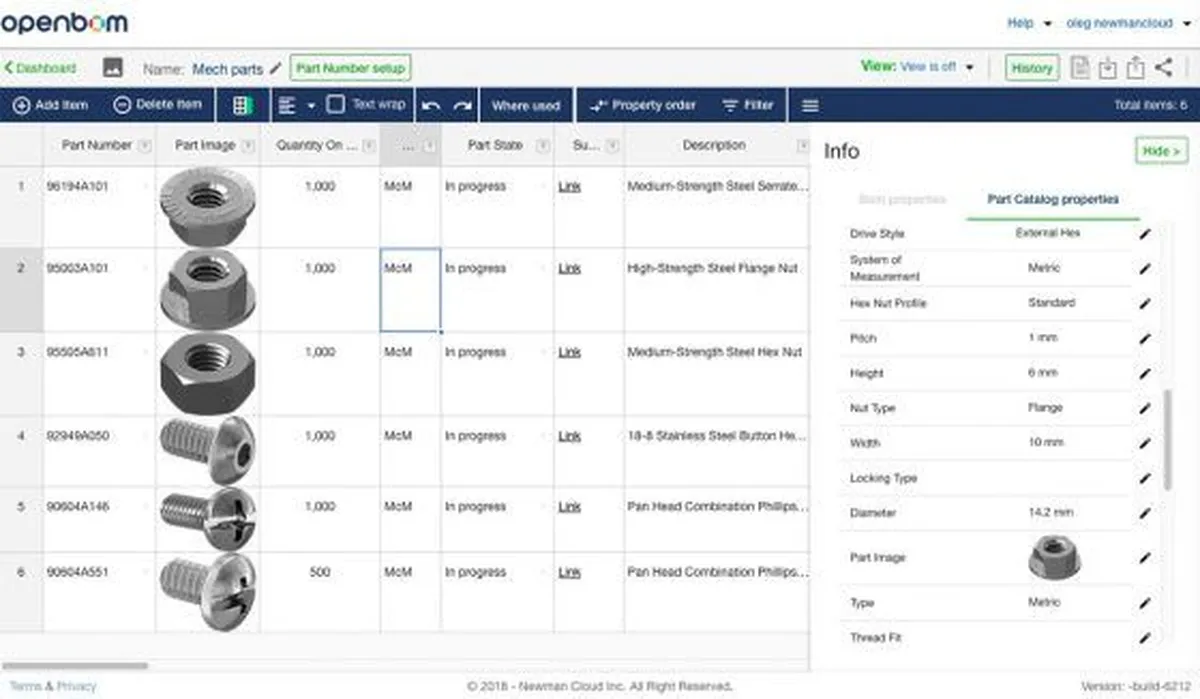This screenshot has height=699, width=1200.
Task: Click the OpenBOM logo
Action: tap(64, 23)
